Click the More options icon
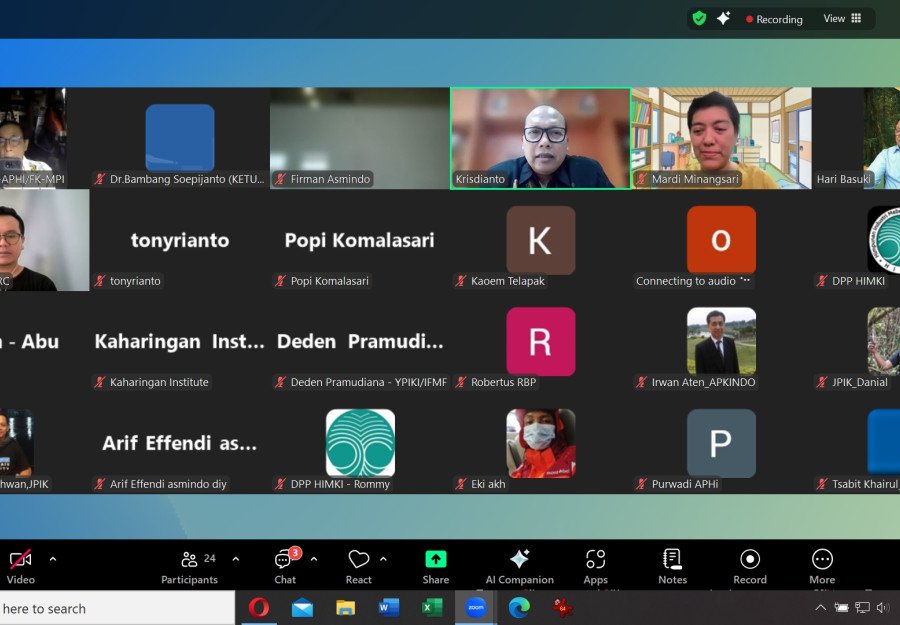 pyautogui.click(x=823, y=558)
